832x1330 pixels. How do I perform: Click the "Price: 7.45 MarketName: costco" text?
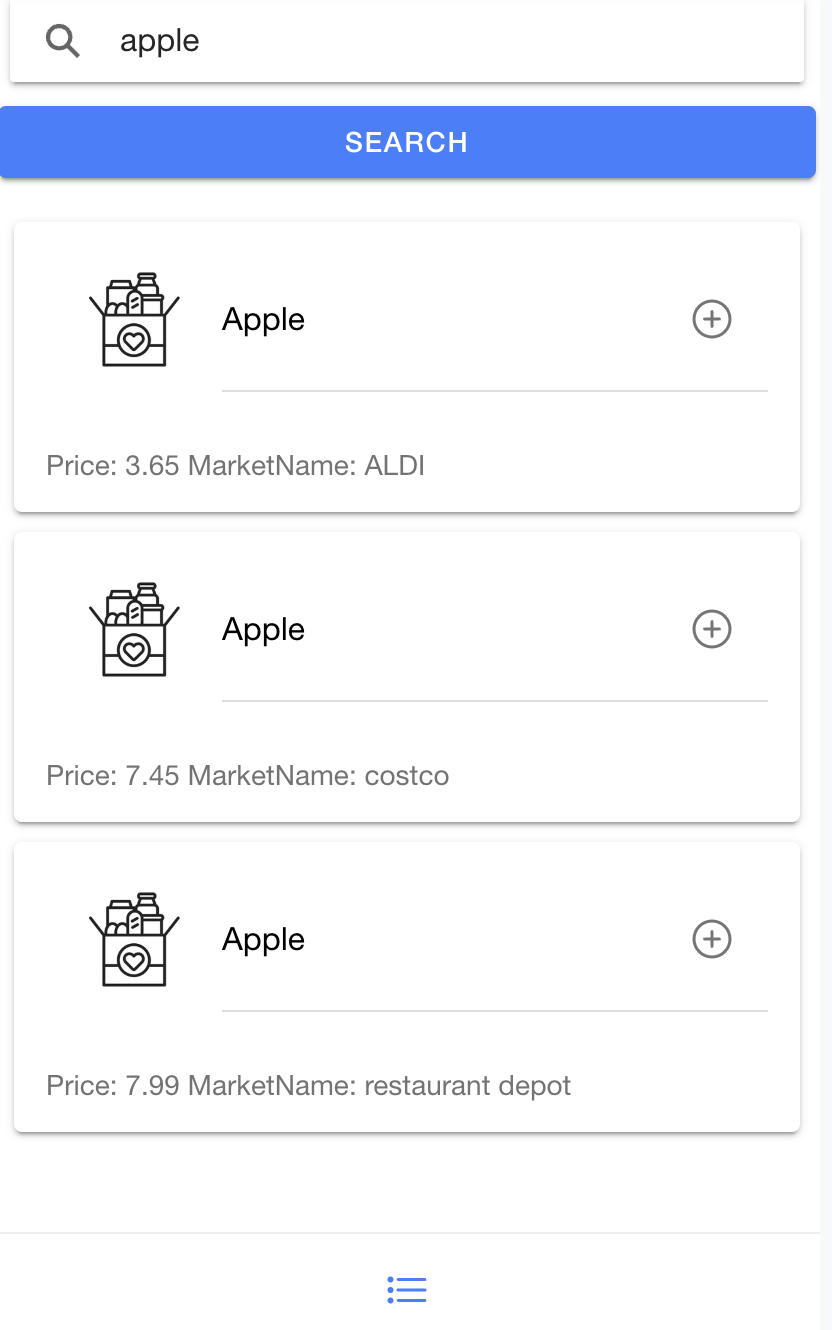(248, 775)
